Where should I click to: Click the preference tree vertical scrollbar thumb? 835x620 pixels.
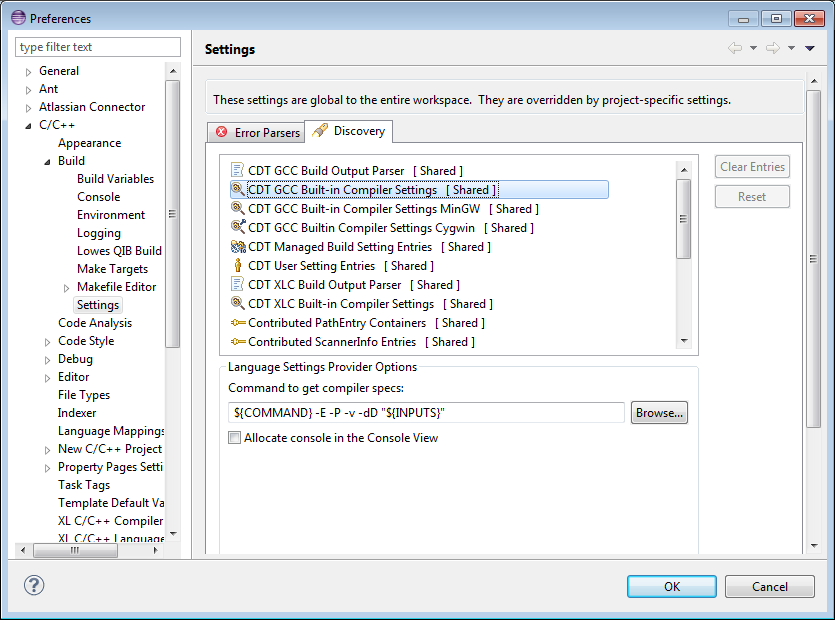tap(172, 214)
